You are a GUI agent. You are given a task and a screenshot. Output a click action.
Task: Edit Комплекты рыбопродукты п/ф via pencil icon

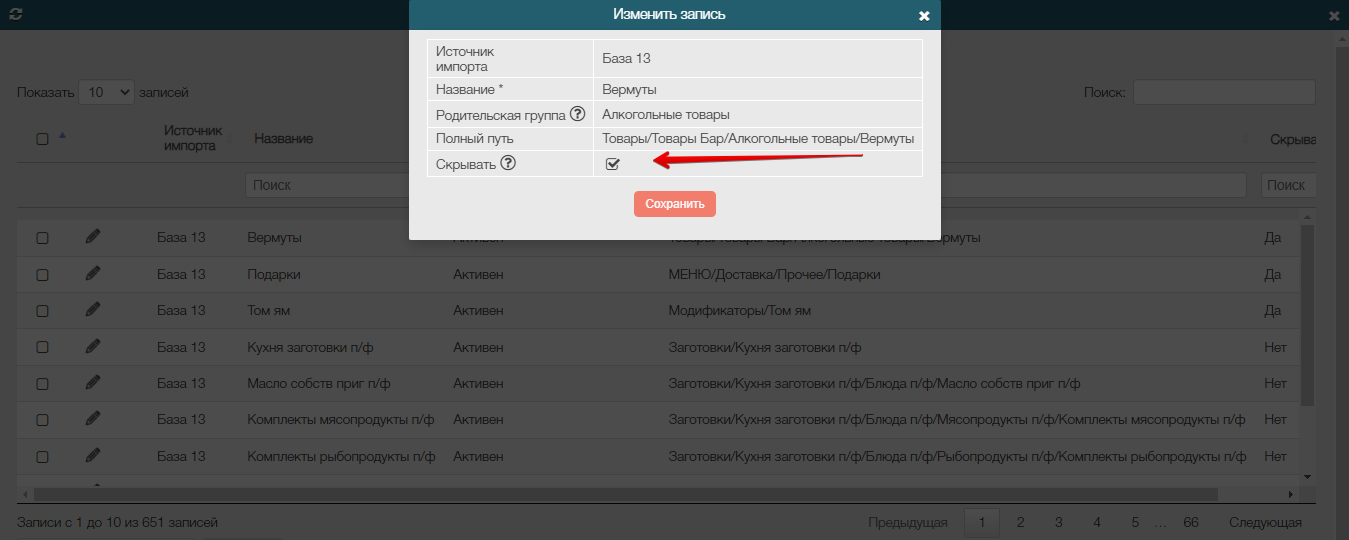(93, 456)
